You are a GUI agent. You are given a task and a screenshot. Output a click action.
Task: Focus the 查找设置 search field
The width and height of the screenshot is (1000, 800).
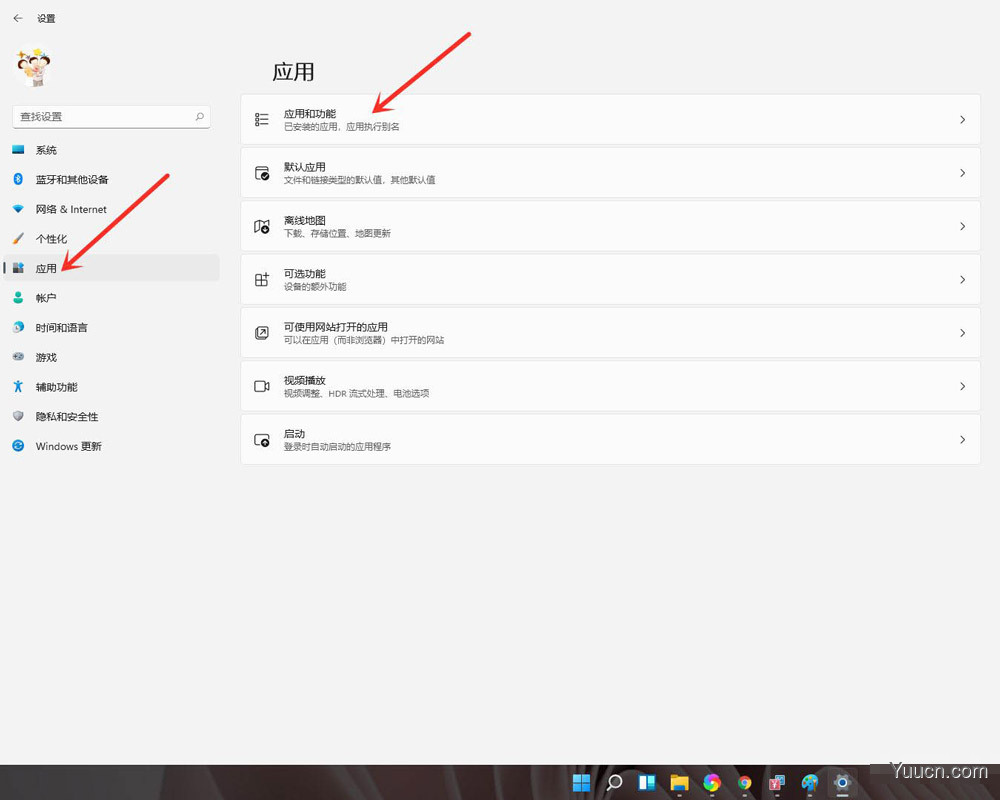tap(111, 117)
